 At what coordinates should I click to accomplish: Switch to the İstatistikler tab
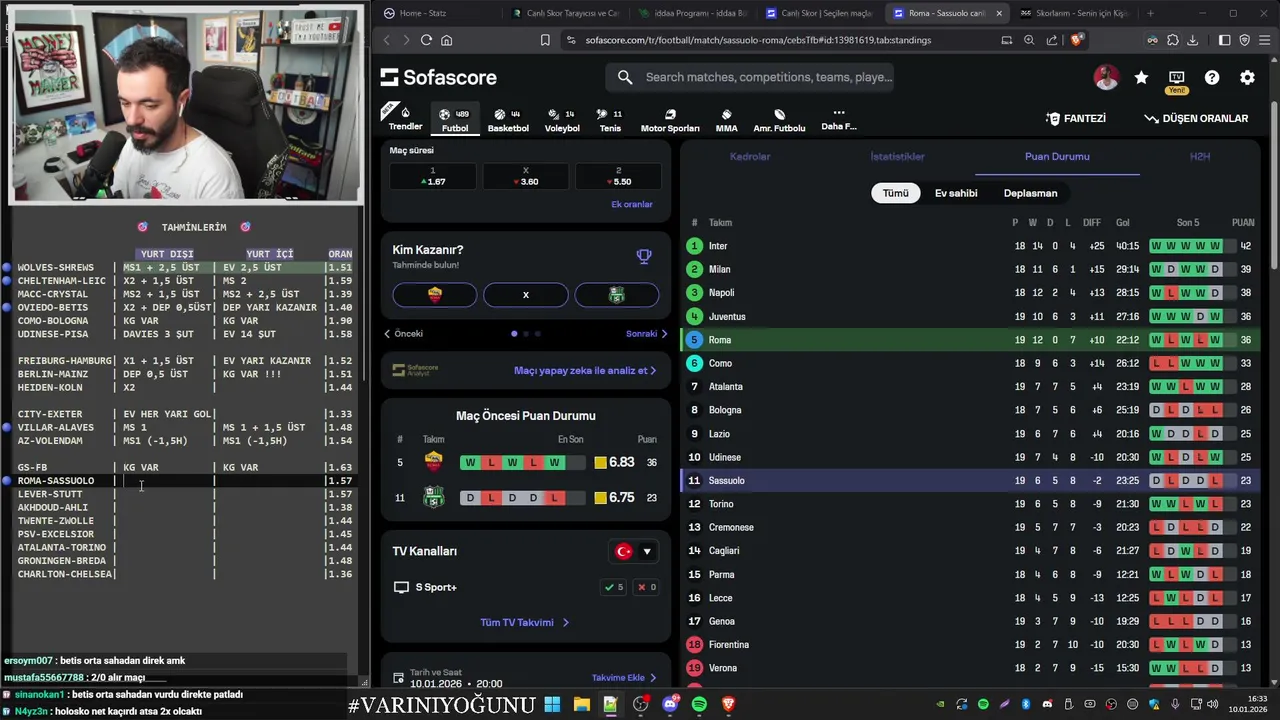pyautogui.click(x=897, y=157)
